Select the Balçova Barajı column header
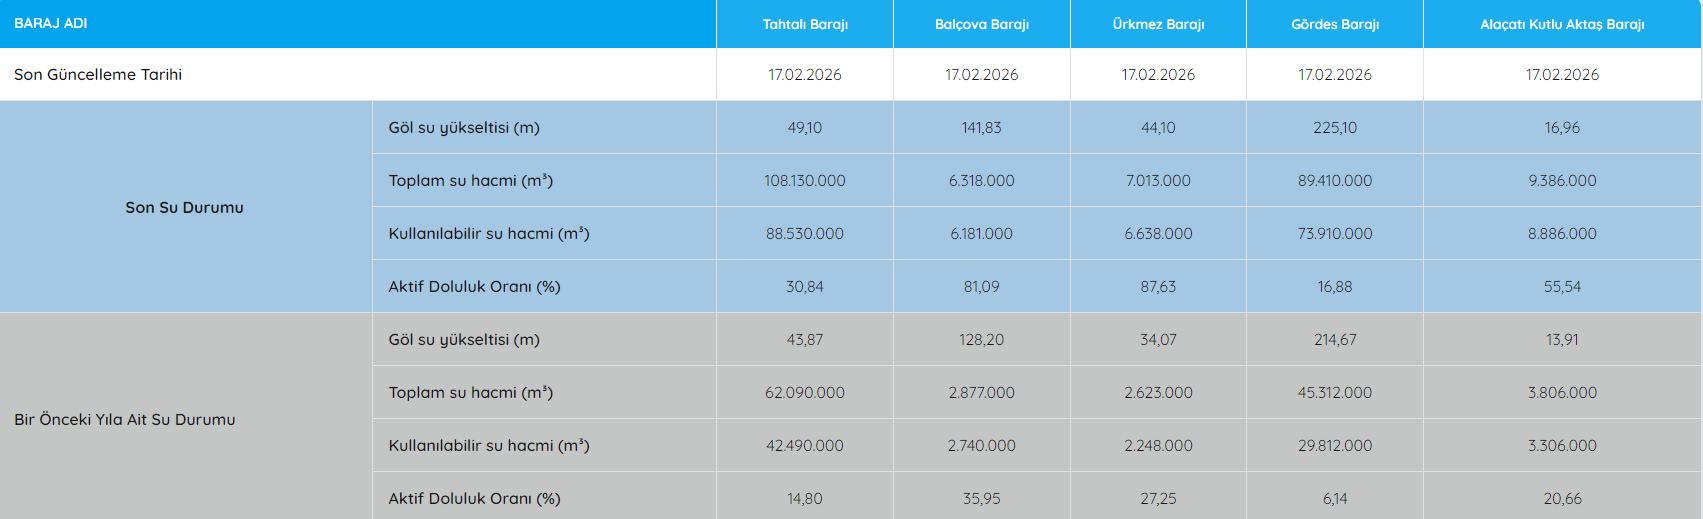 981,24
